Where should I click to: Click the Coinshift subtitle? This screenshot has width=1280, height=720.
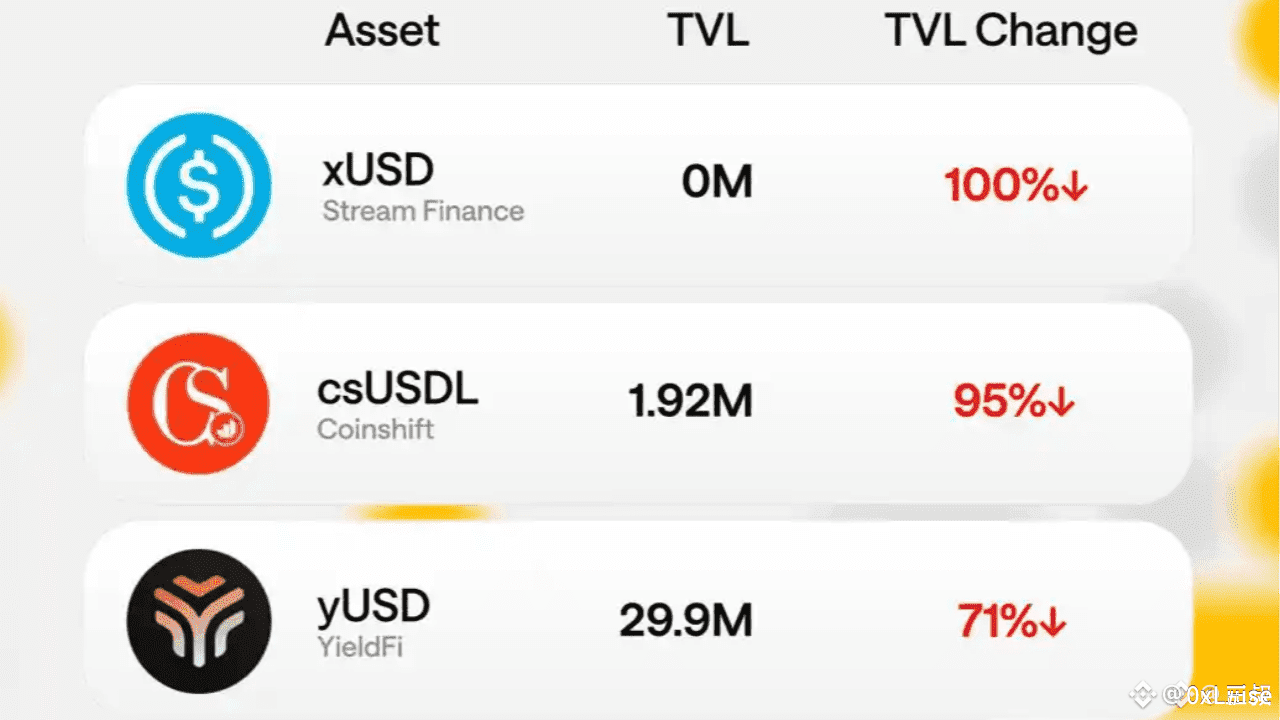coord(375,430)
